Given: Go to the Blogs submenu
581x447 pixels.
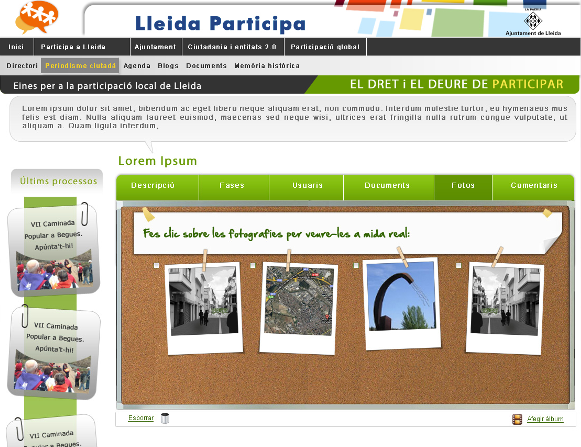Looking at the screenshot, I should click(168, 66).
